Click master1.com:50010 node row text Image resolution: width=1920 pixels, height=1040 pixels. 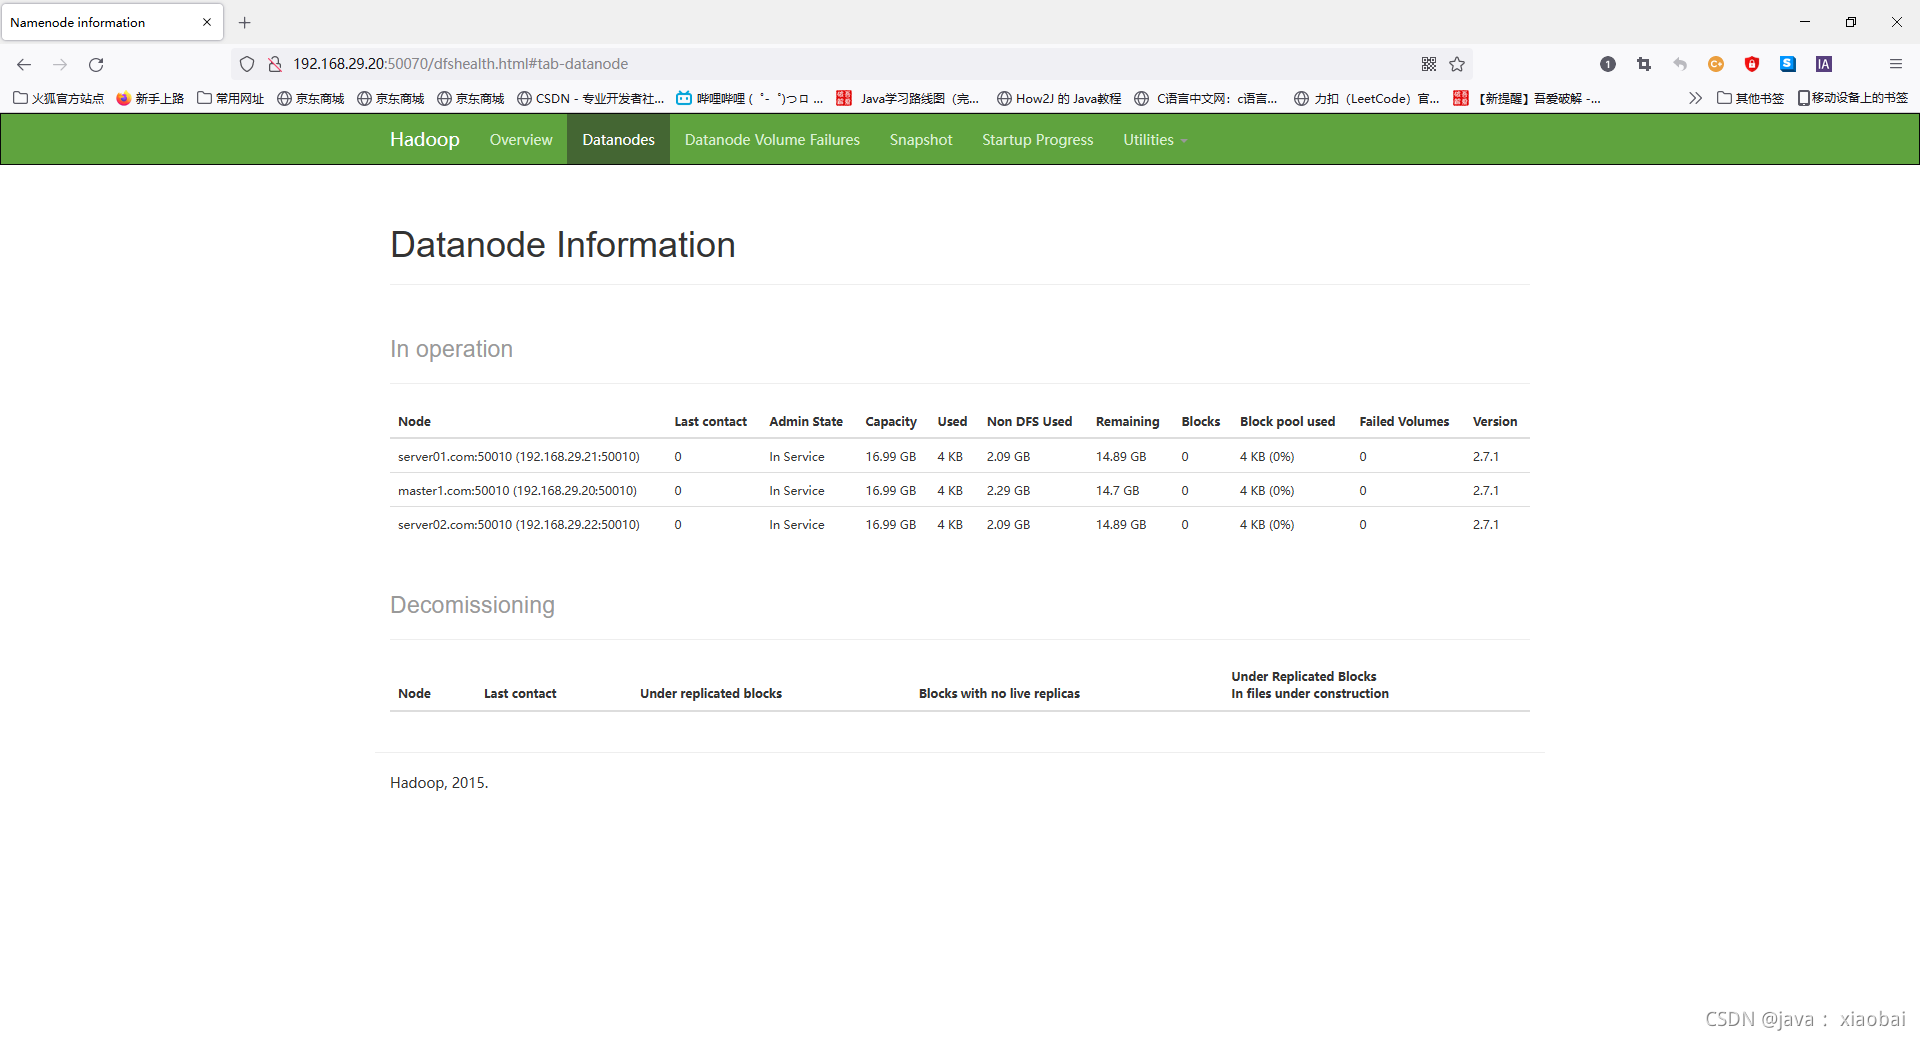pyautogui.click(x=517, y=491)
